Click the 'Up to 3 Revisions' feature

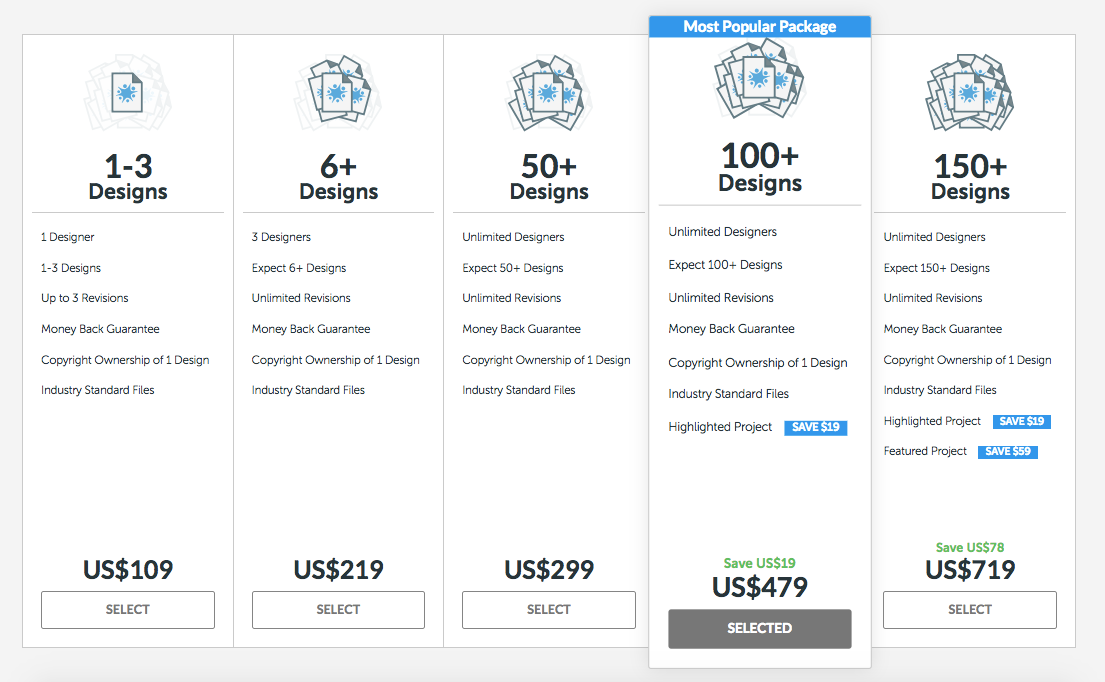pos(85,298)
